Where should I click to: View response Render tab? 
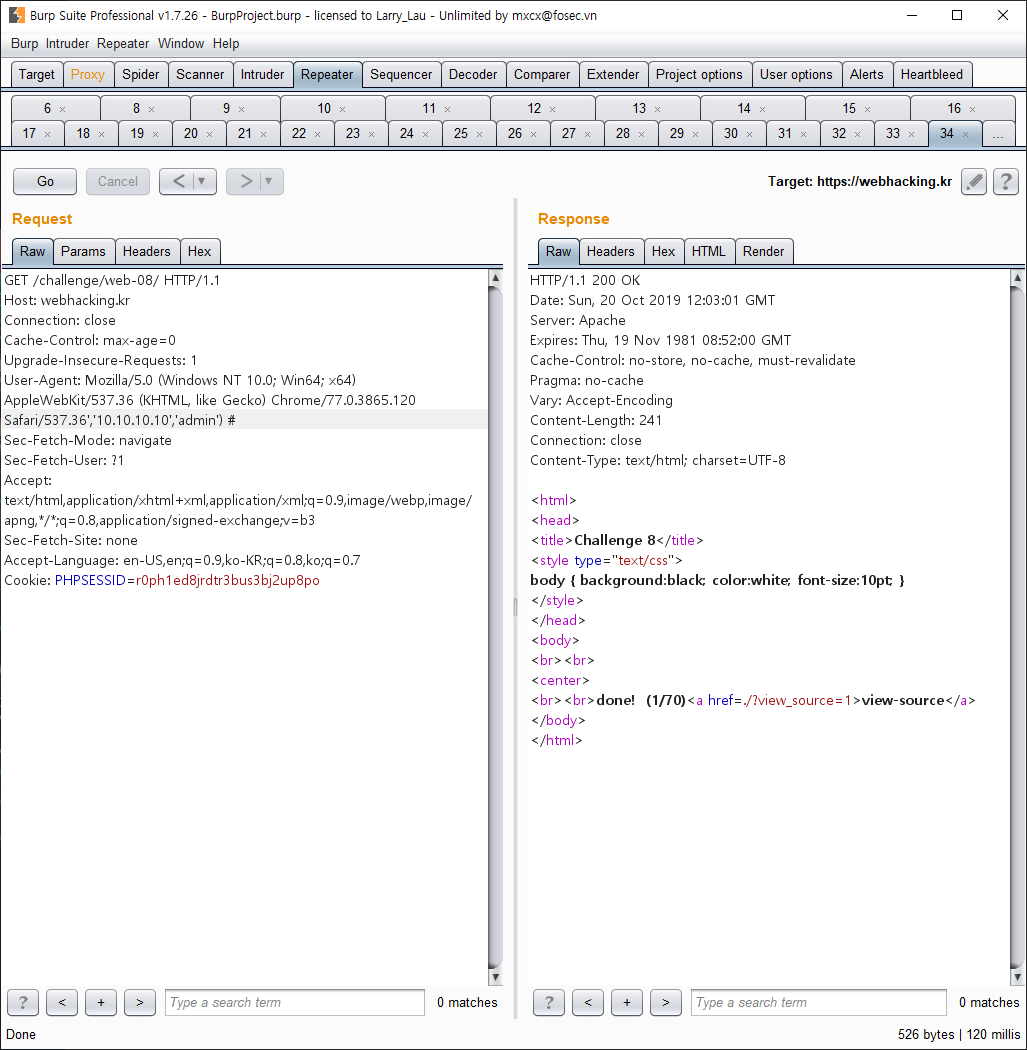pos(763,252)
